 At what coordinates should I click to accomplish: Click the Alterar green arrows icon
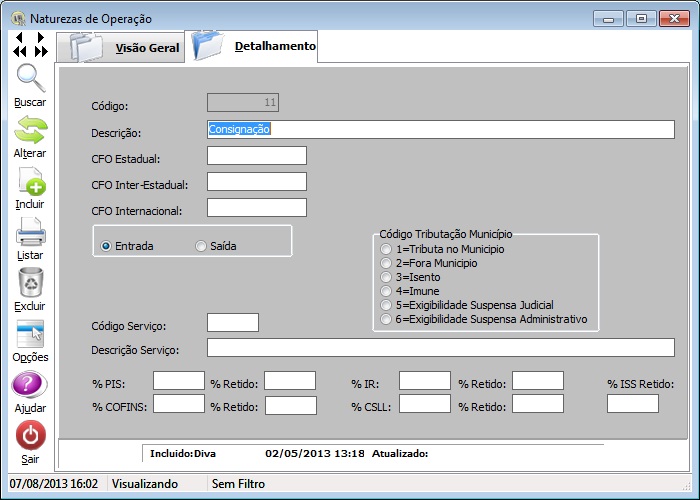tap(29, 131)
